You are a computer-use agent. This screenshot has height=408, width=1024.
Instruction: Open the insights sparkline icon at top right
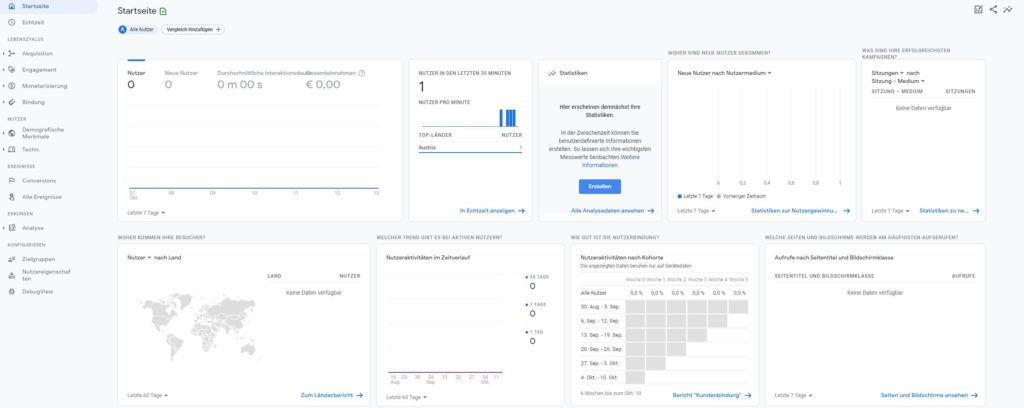click(x=1008, y=9)
